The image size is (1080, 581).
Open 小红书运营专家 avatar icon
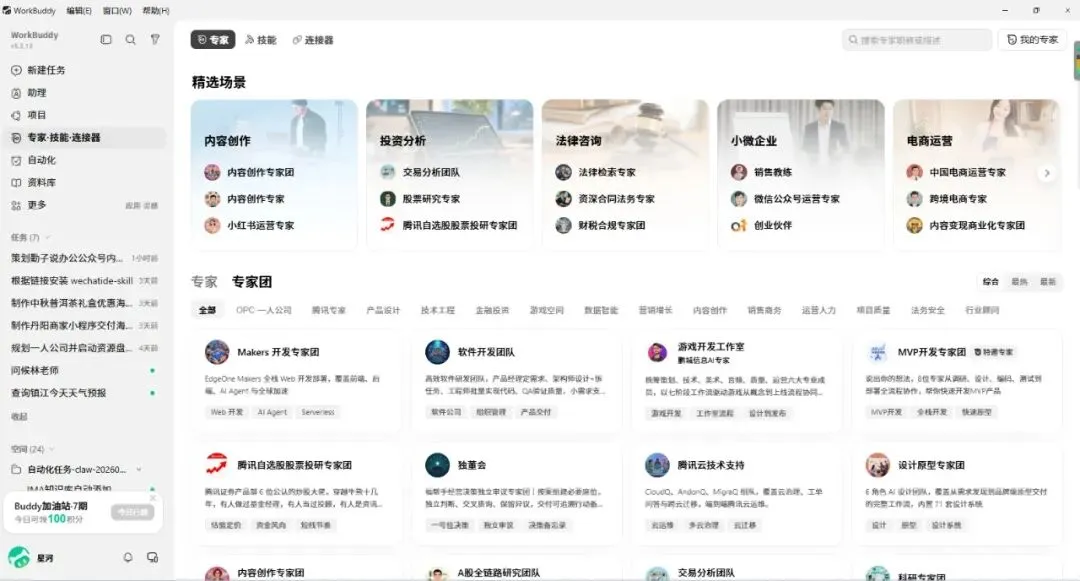tap(212, 225)
